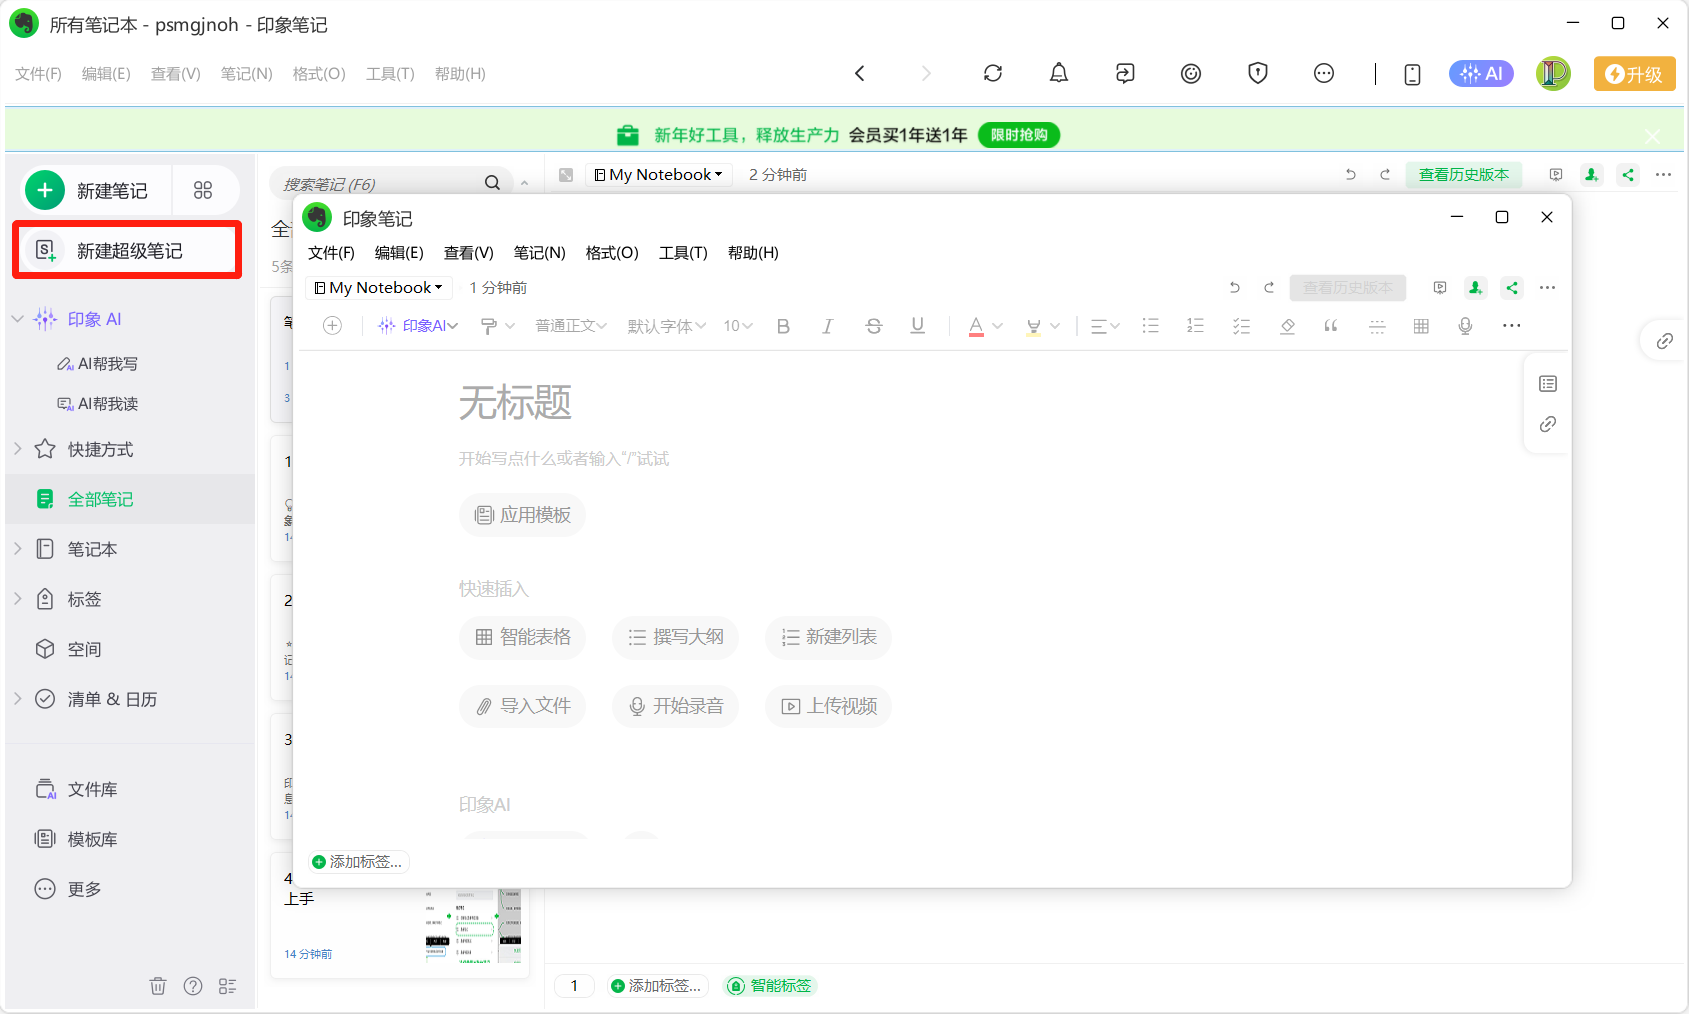Open the trash bin icon at sidebar bottom

158,986
